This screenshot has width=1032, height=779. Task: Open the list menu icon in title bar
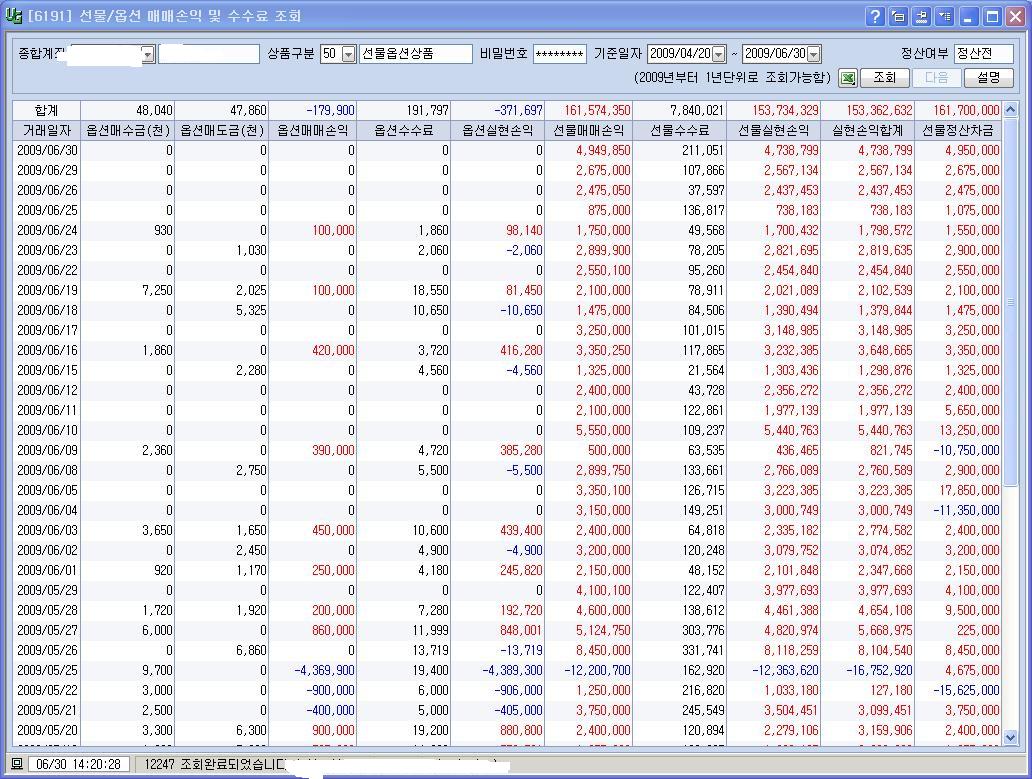click(945, 16)
